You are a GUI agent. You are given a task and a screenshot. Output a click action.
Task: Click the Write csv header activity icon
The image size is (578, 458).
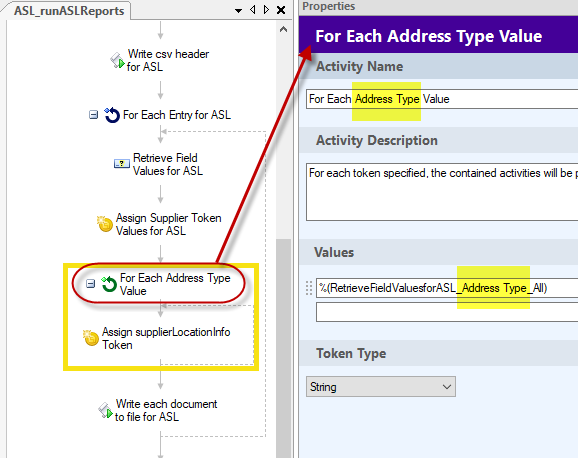point(118,60)
